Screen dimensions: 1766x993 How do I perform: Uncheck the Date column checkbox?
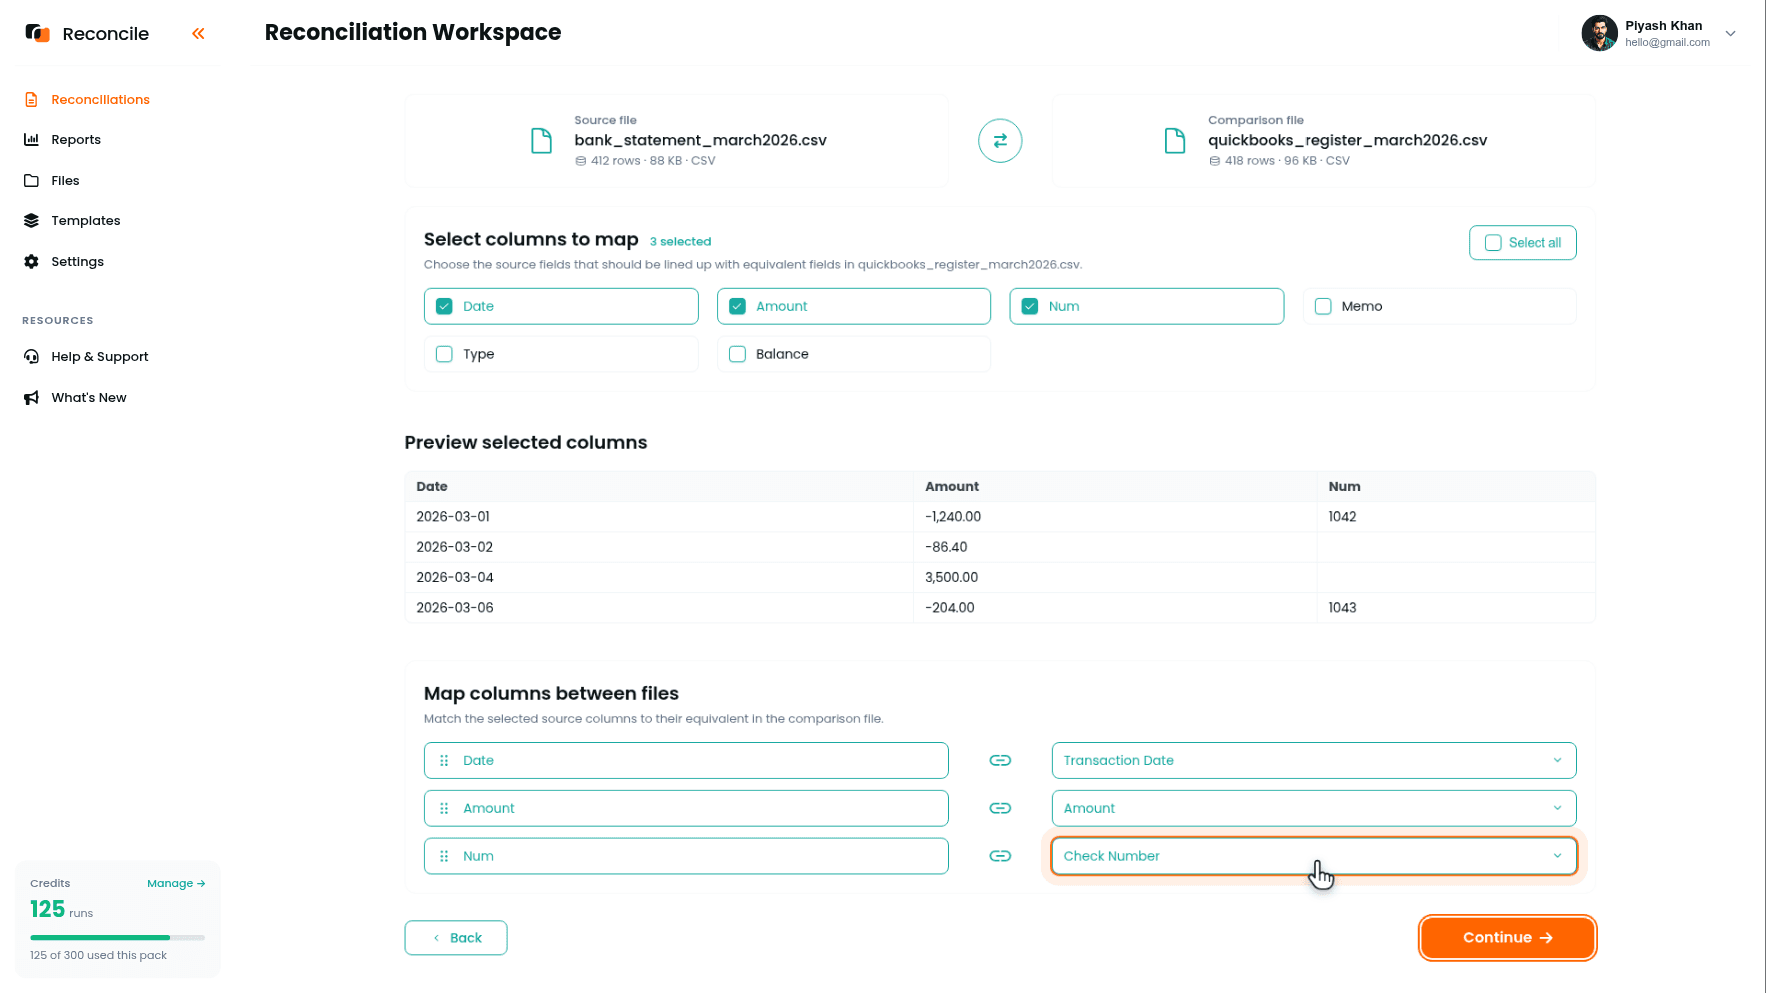444,307
